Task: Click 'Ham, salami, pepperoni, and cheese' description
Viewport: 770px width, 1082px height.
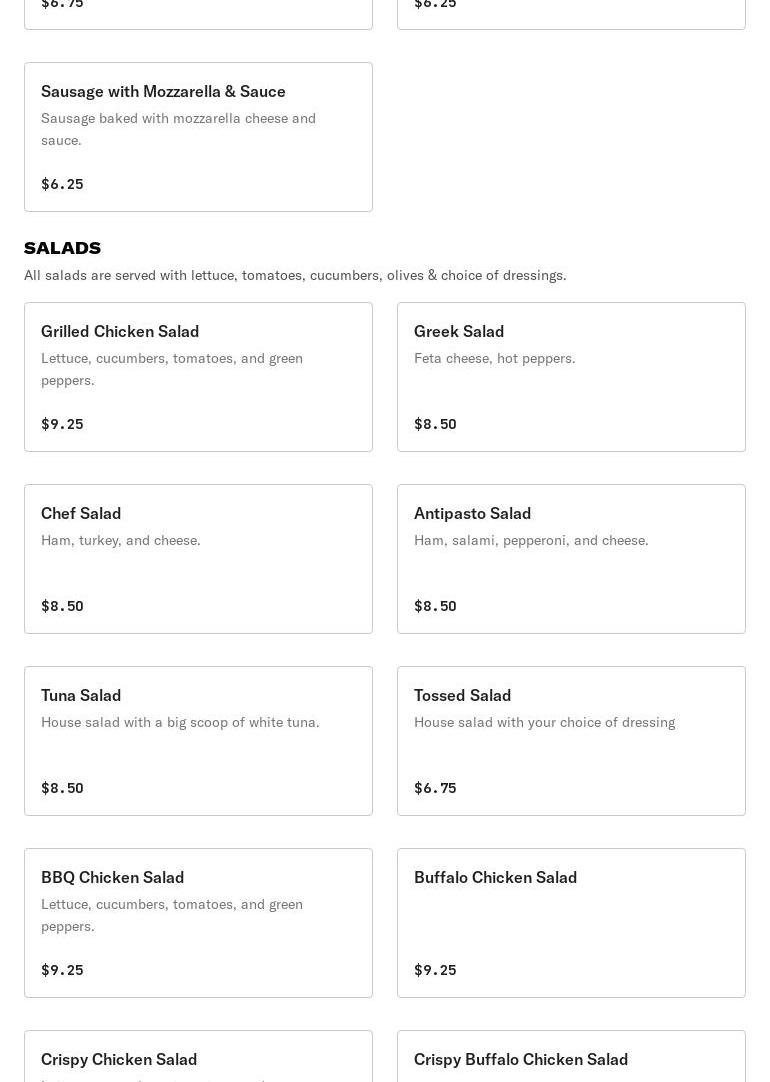Action: 531,540
